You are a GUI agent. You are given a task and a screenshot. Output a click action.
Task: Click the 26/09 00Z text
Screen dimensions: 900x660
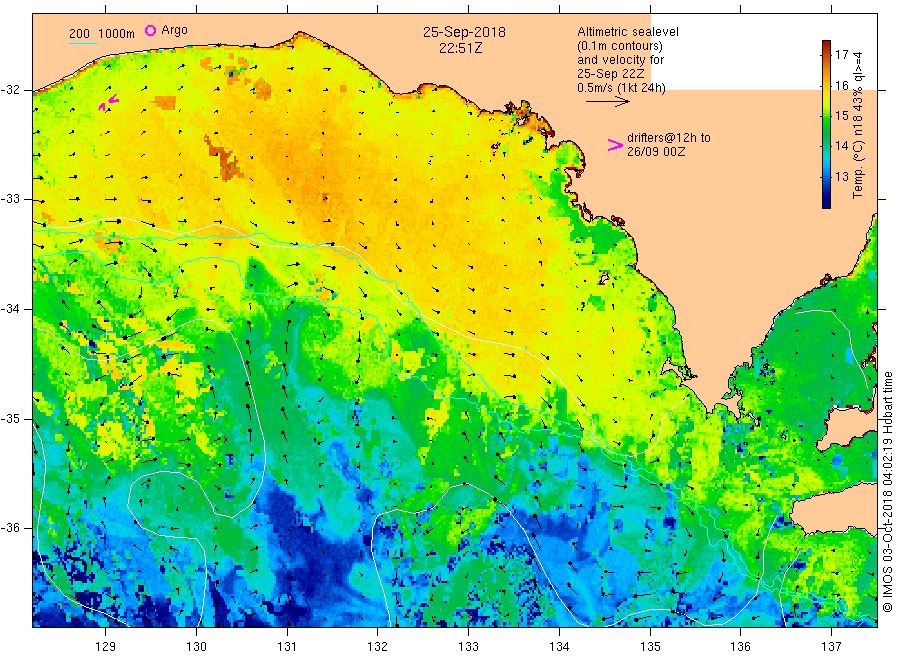click(x=656, y=152)
